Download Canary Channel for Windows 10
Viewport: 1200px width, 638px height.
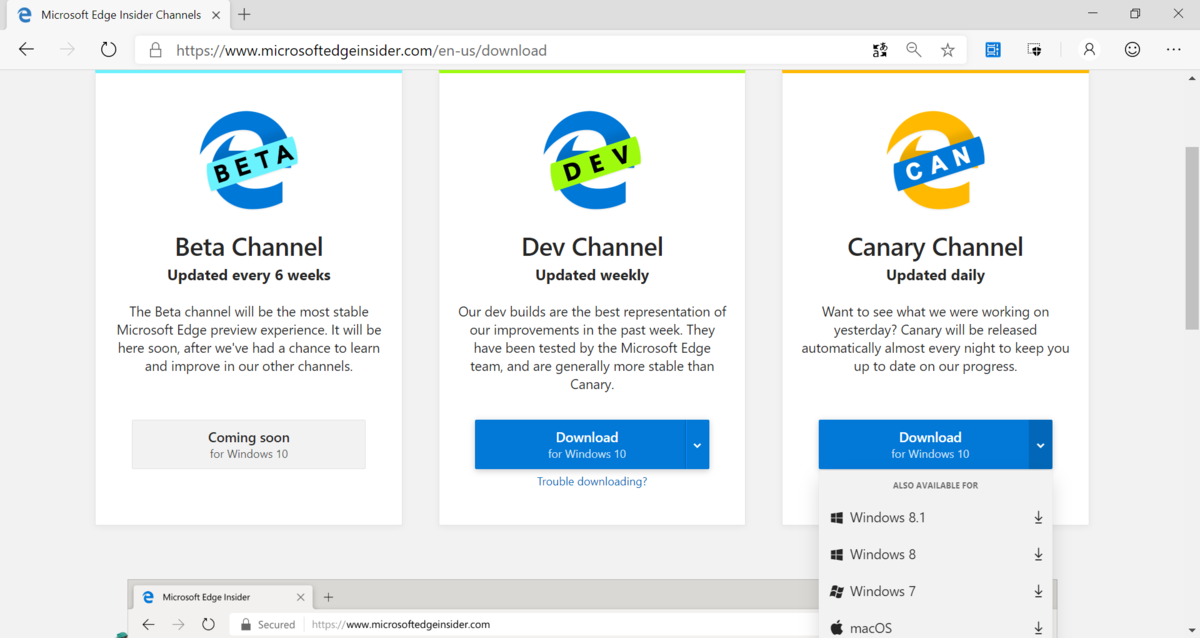click(923, 444)
